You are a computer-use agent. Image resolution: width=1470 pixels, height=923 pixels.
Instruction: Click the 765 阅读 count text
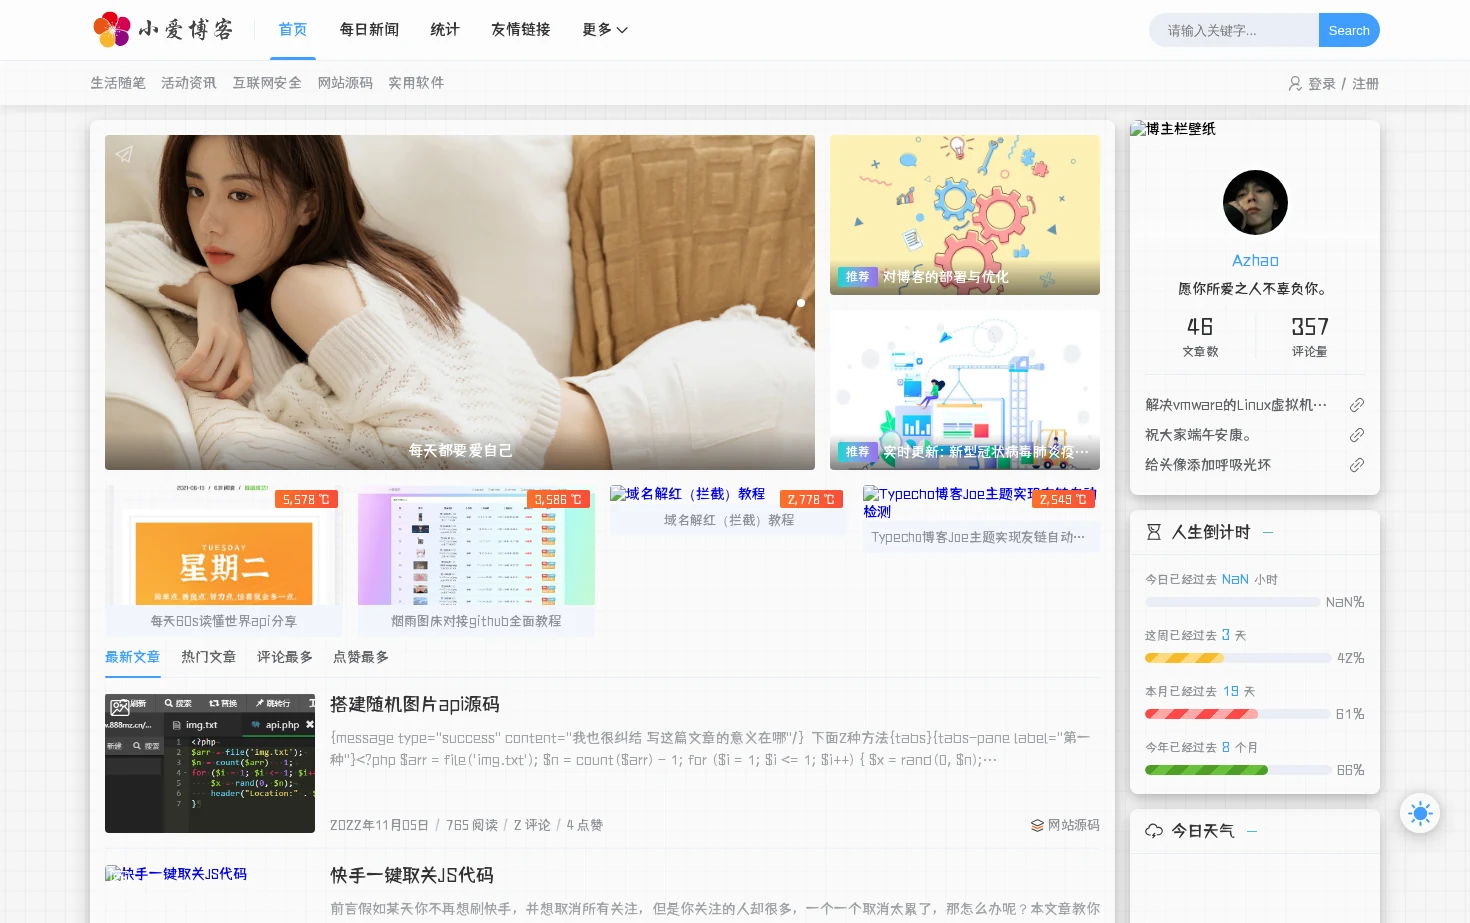pyautogui.click(x=472, y=825)
